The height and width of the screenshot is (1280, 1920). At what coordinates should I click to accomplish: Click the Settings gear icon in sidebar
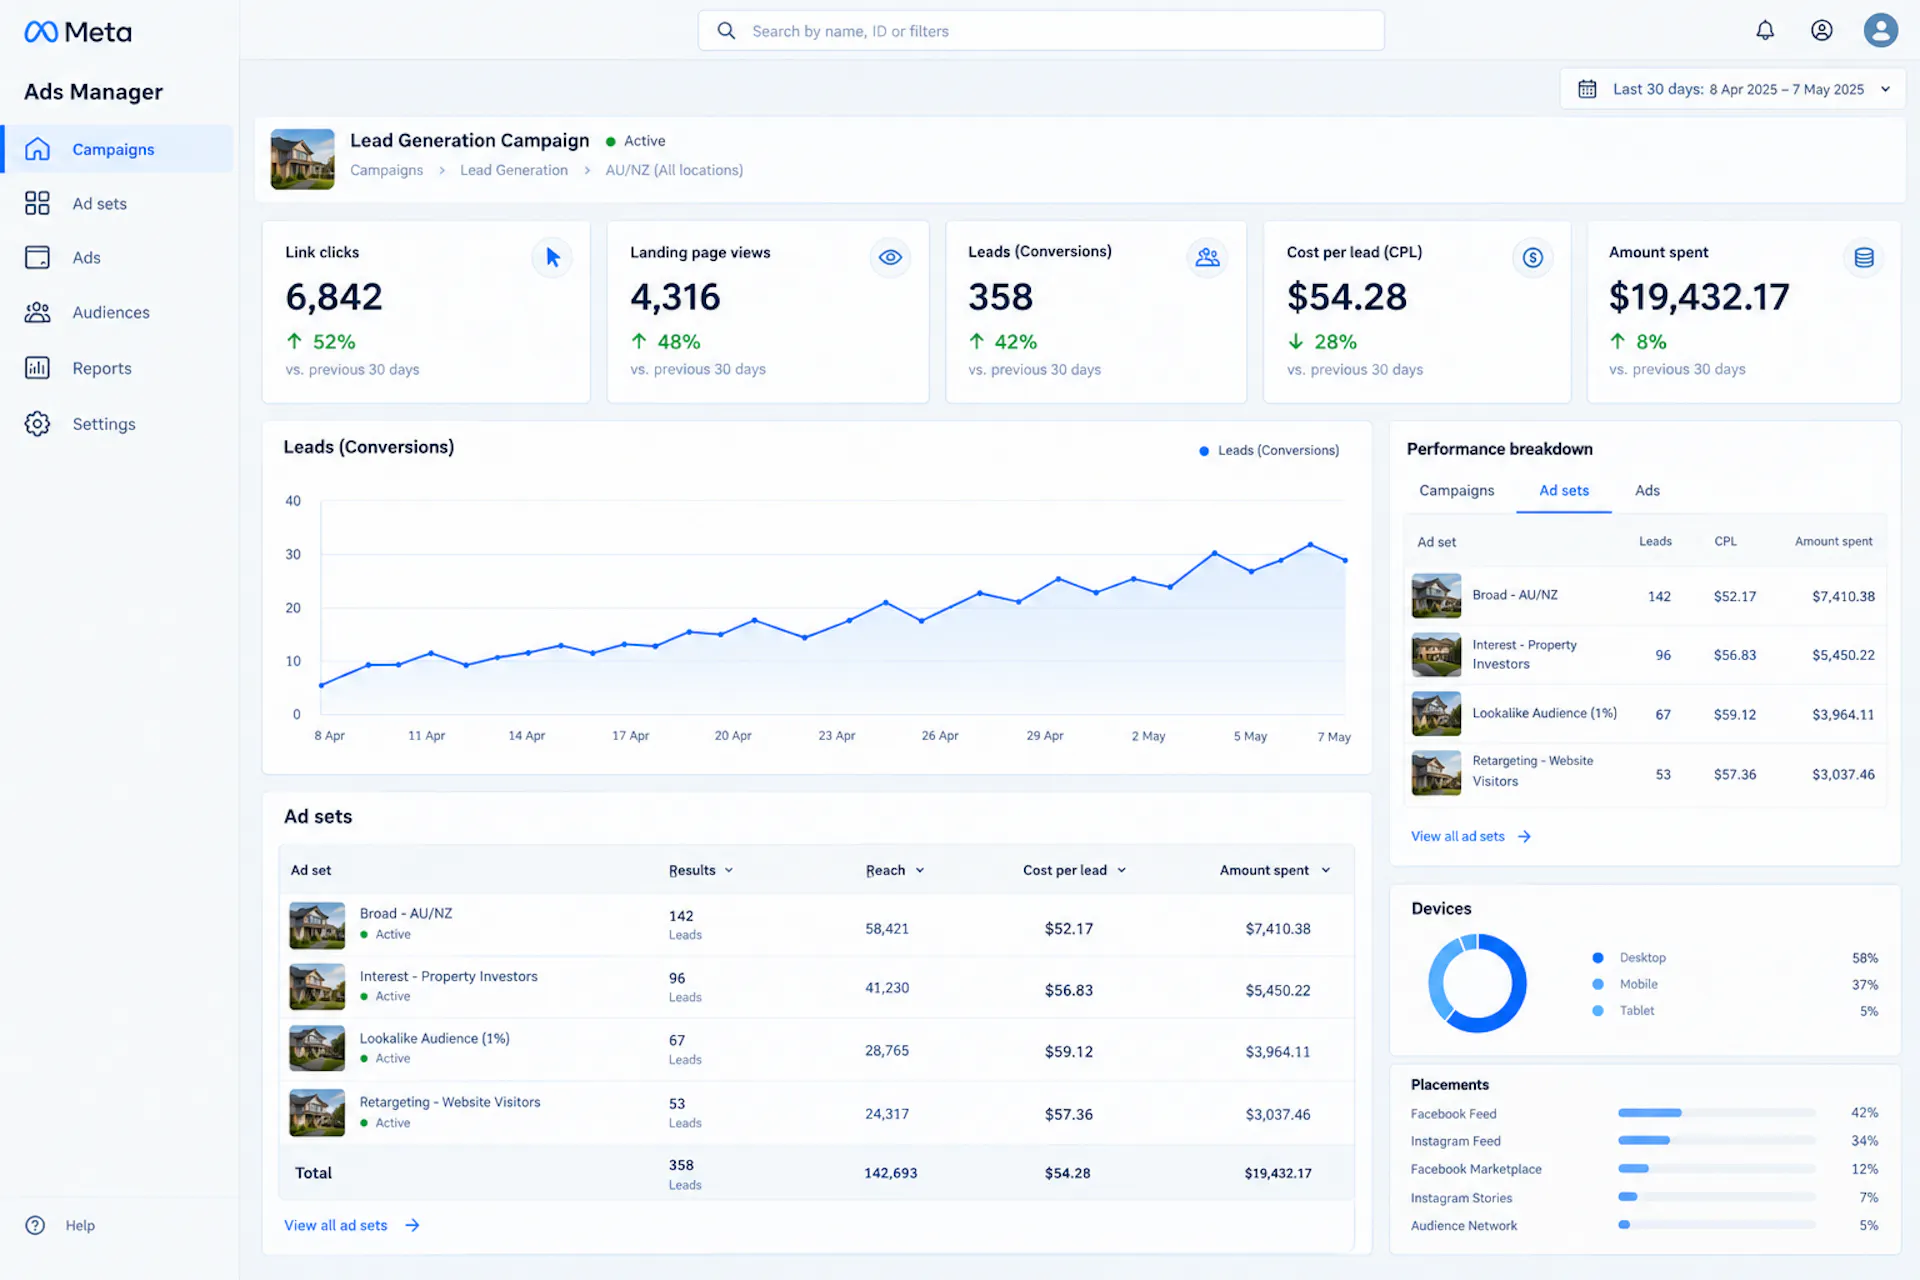point(37,424)
